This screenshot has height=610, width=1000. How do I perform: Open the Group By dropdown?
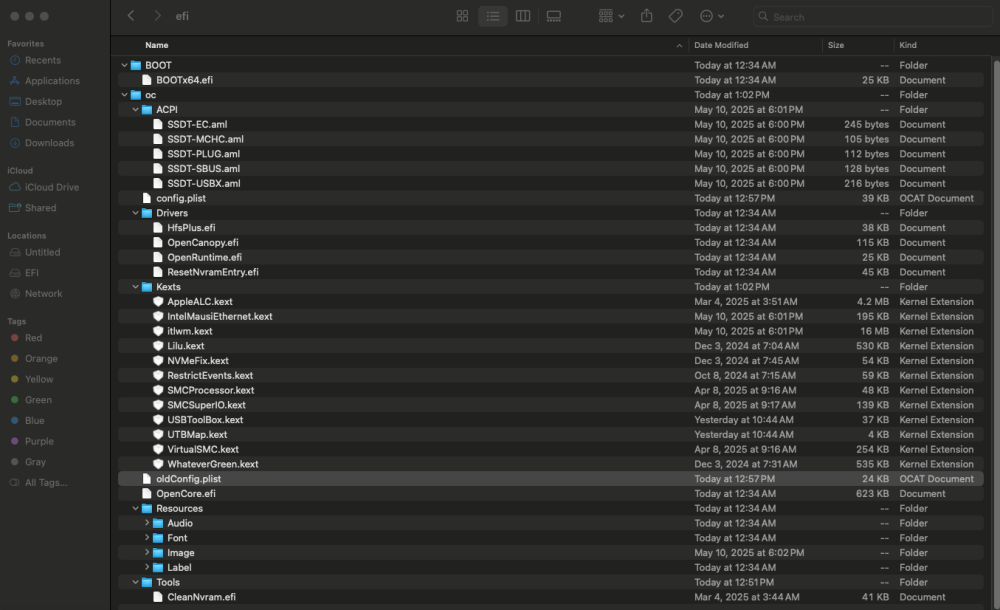point(611,16)
